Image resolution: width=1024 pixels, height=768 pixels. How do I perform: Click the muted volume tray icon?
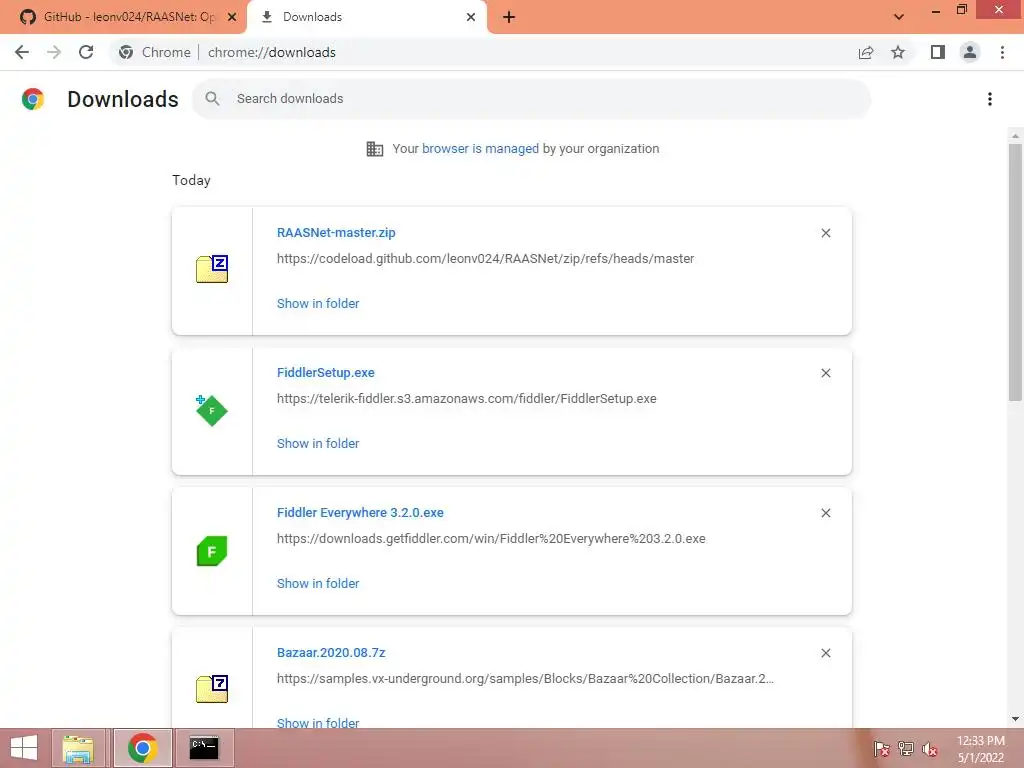(929, 748)
